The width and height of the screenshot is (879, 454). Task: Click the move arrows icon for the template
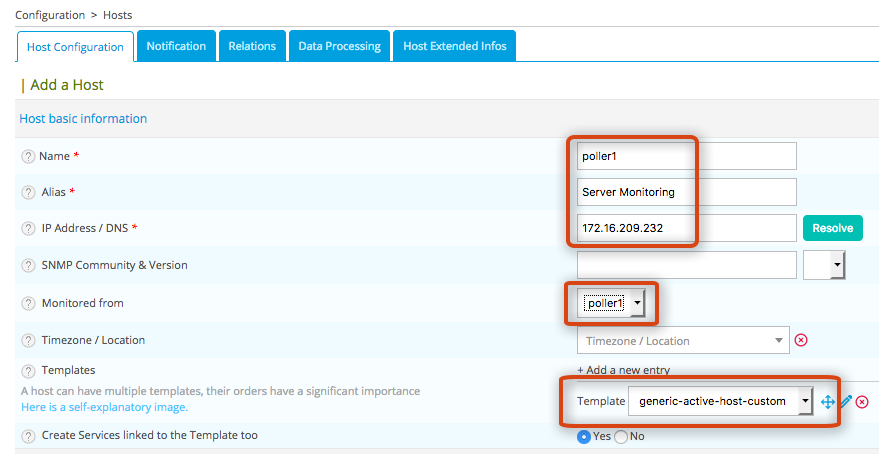pyautogui.click(x=828, y=402)
